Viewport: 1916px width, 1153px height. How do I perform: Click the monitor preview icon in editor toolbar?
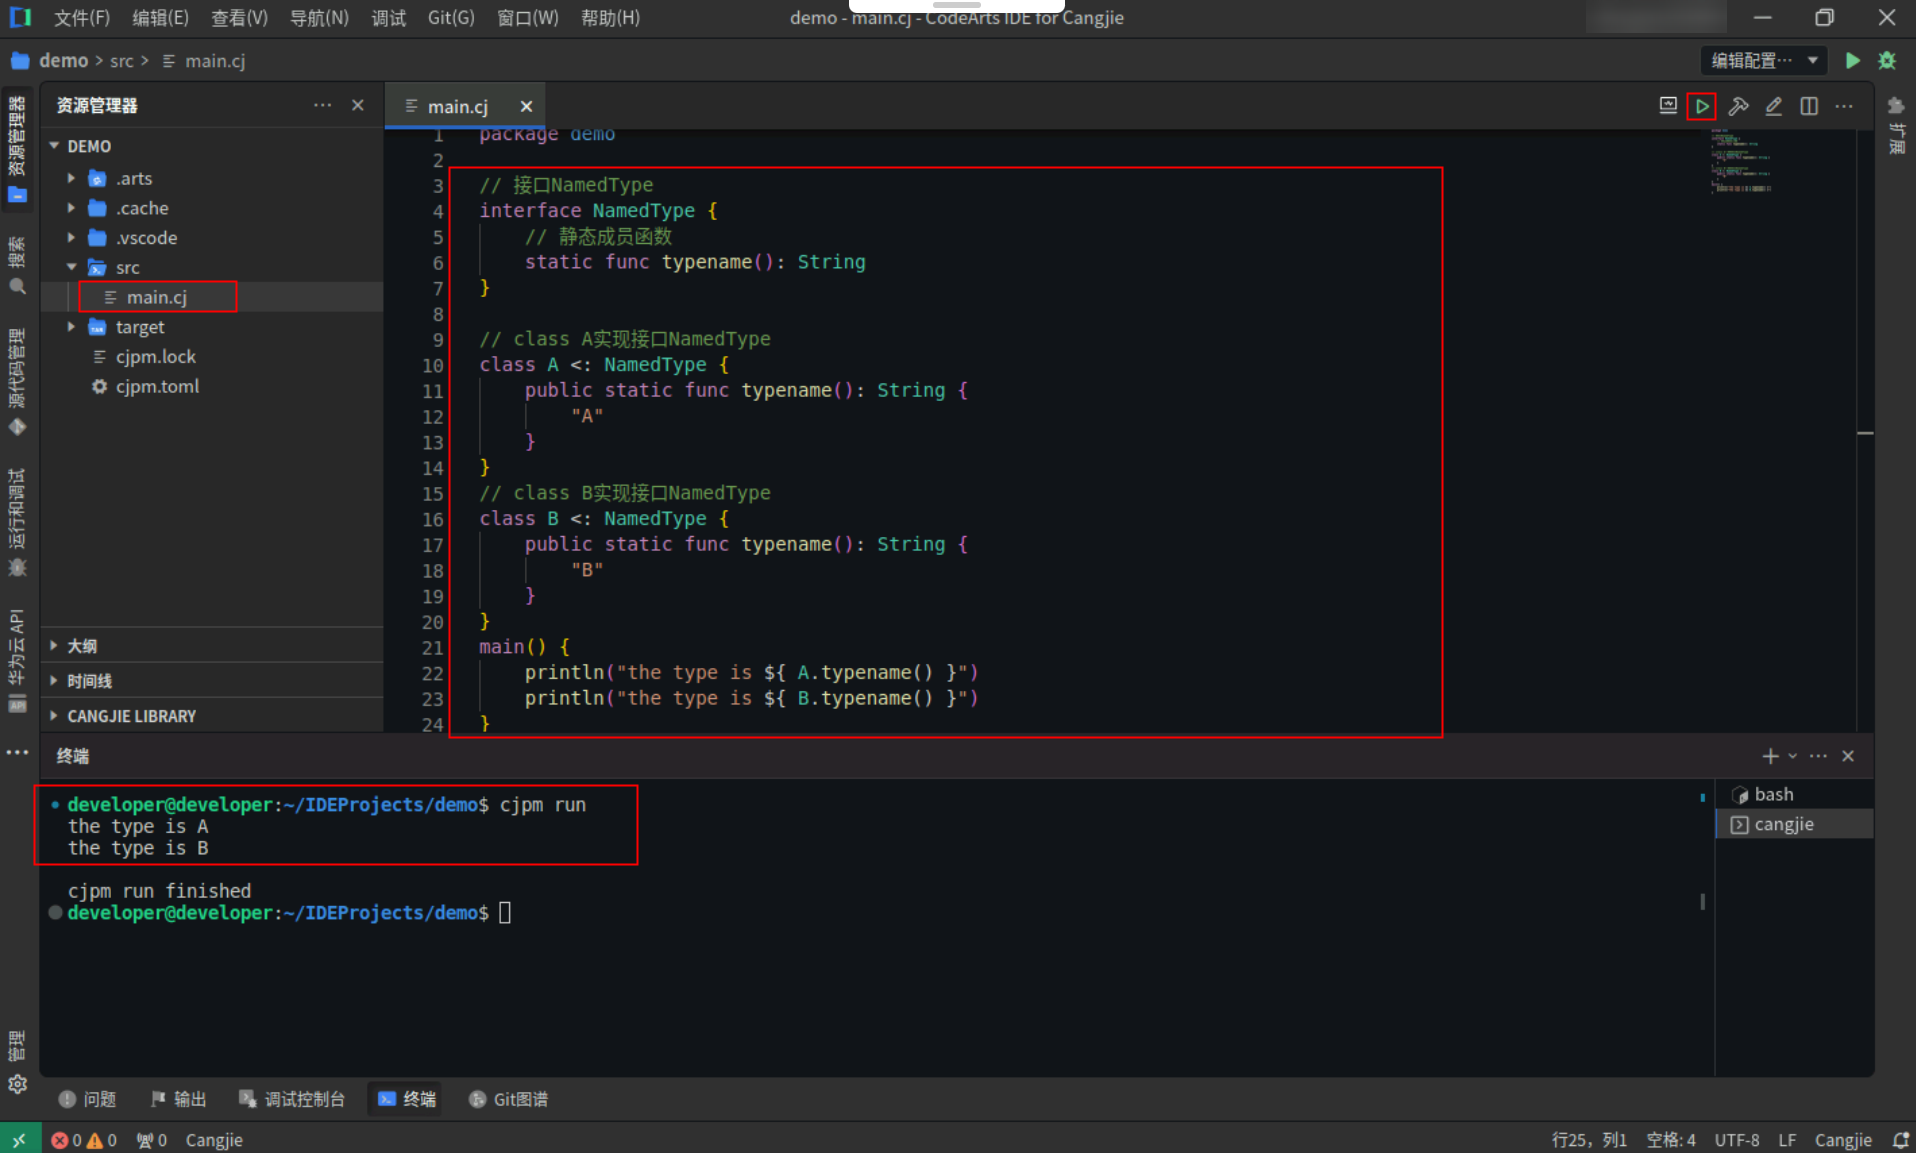click(1668, 106)
